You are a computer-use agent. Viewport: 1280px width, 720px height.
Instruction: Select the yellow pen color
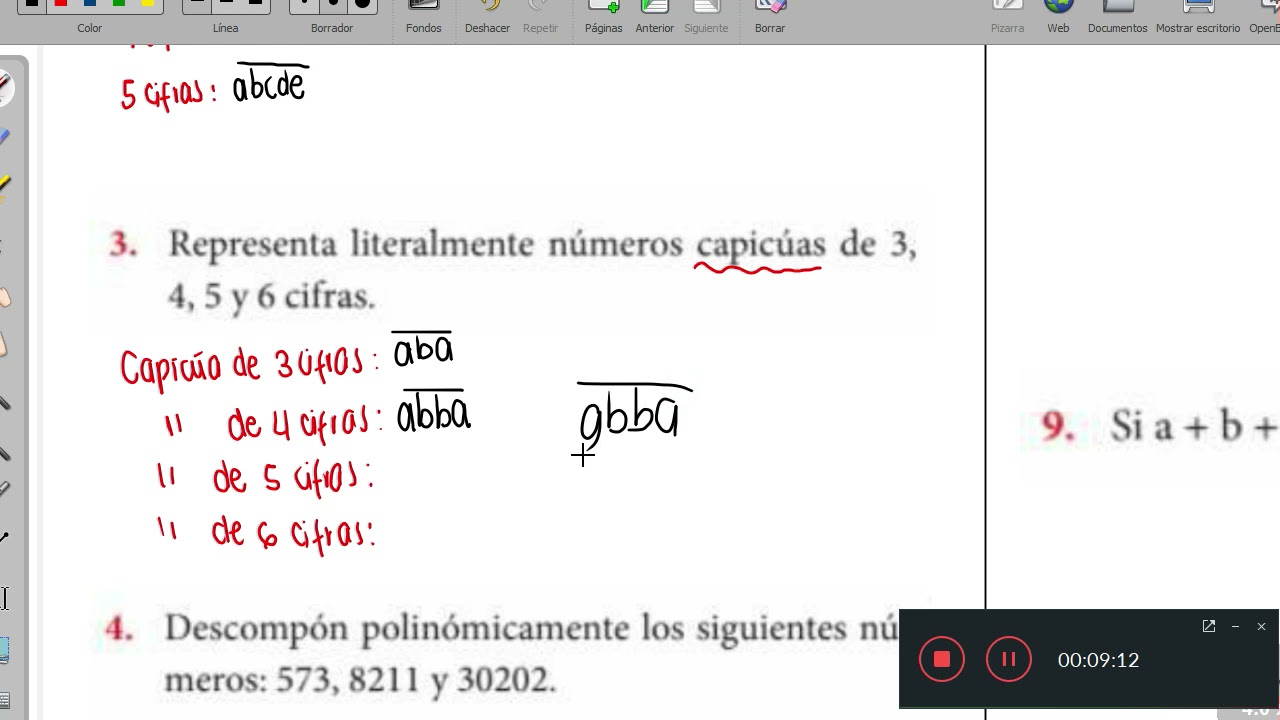(x=148, y=4)
